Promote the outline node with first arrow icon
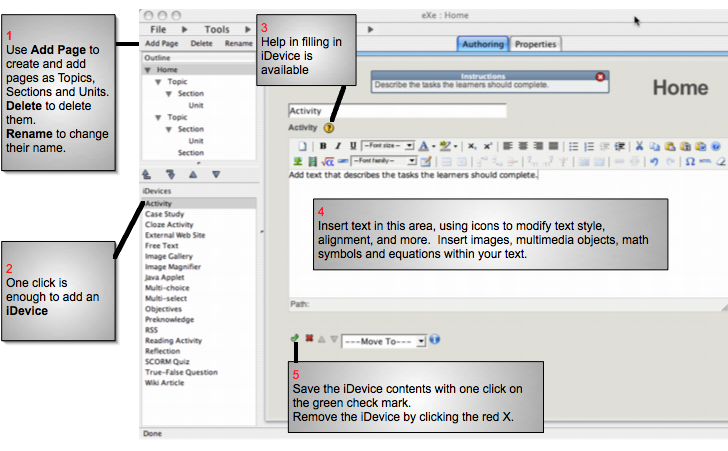728x451 pixels. [146, 175]
